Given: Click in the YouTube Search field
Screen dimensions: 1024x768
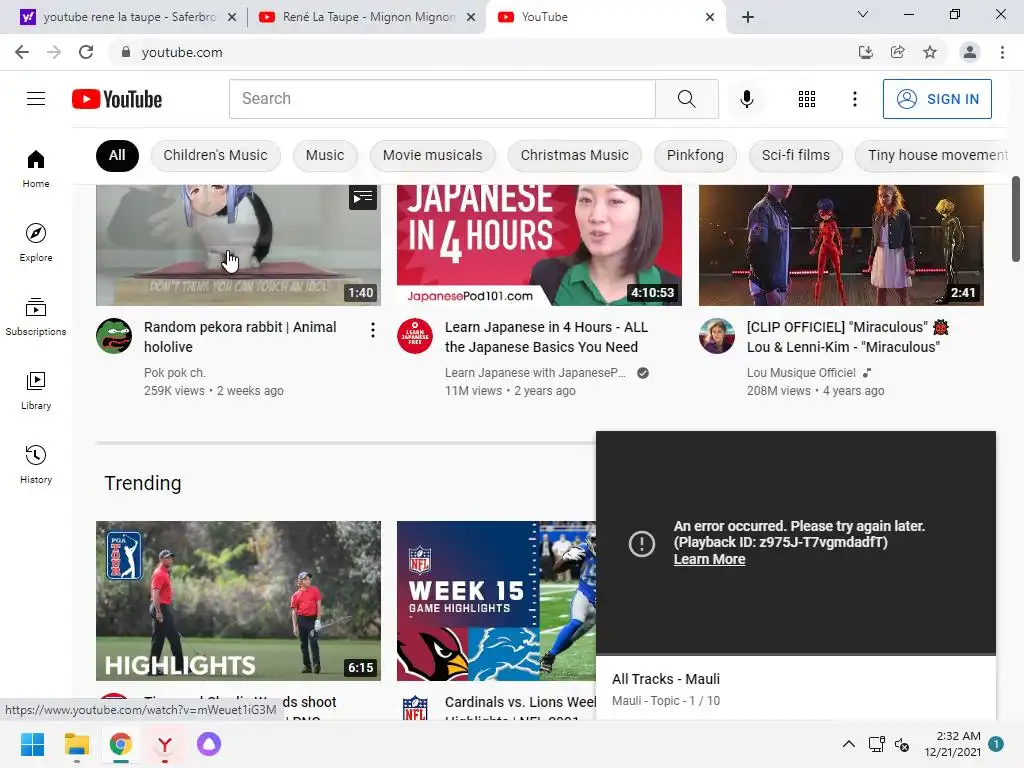Looking at the screenshot, I should 442,99.
